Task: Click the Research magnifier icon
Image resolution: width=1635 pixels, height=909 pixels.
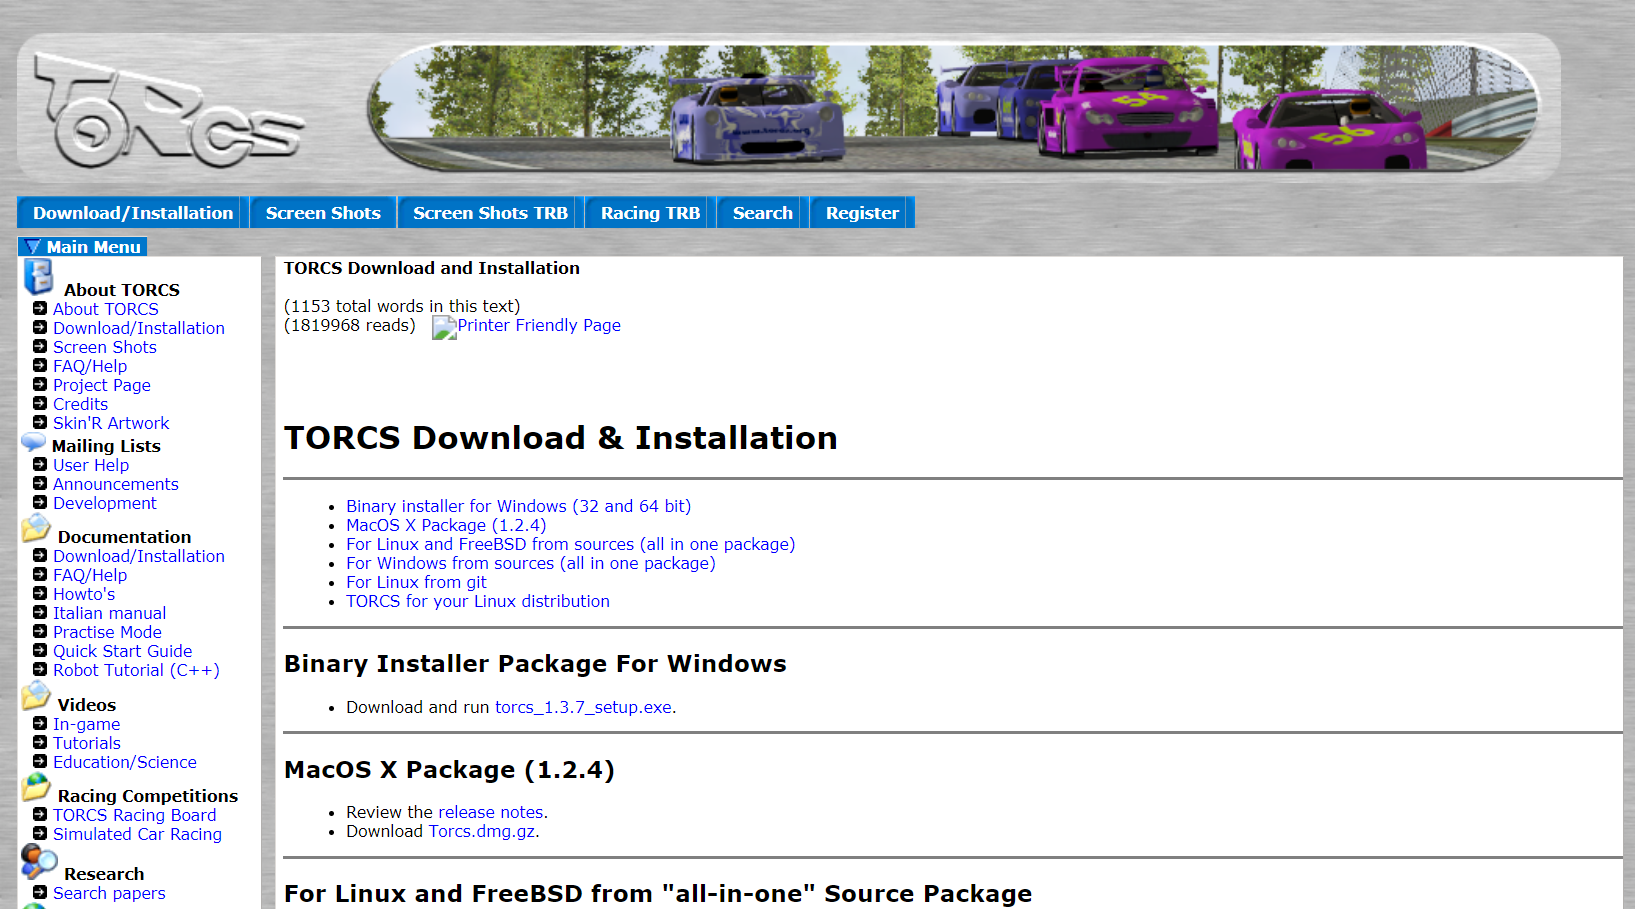Action: 39,862
